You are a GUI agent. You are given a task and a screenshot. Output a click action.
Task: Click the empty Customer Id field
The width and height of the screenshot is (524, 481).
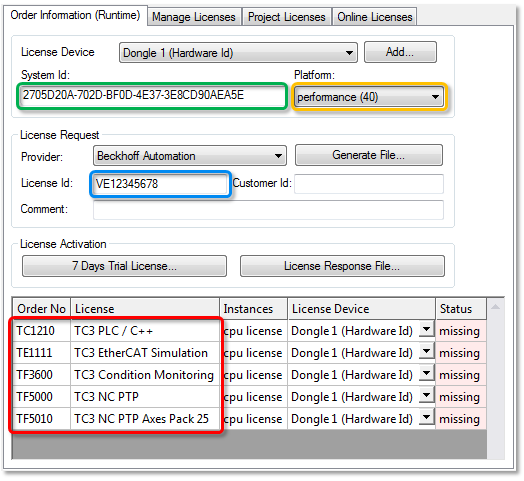[369, 184]
